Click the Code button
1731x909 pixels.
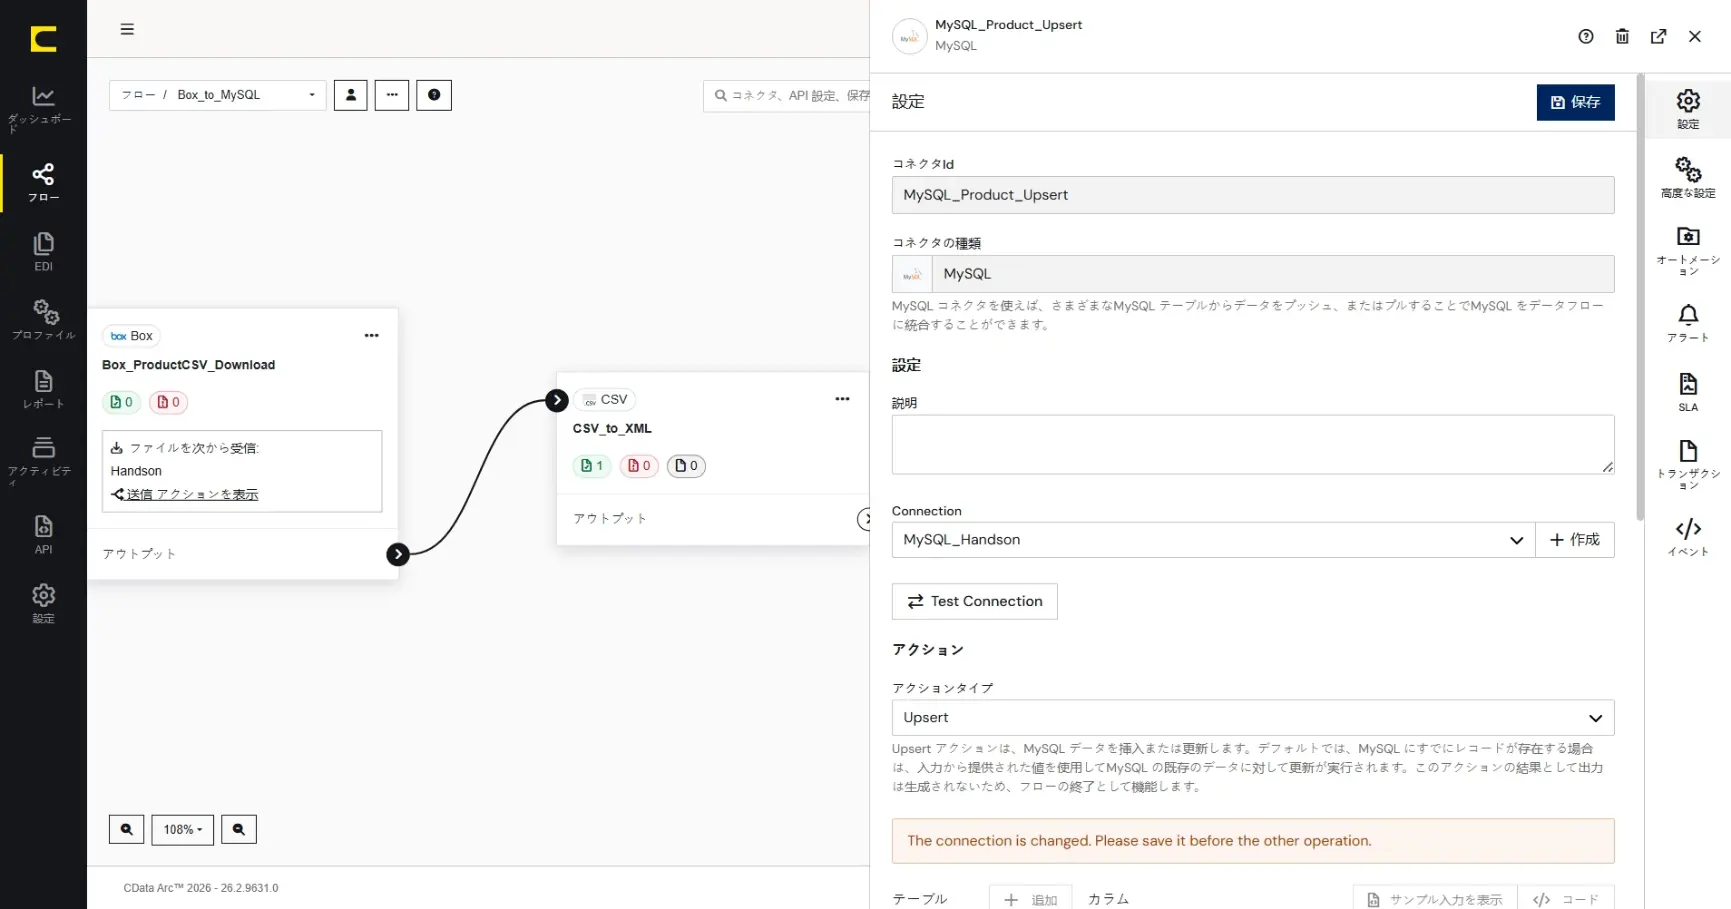pos(1566,899)
